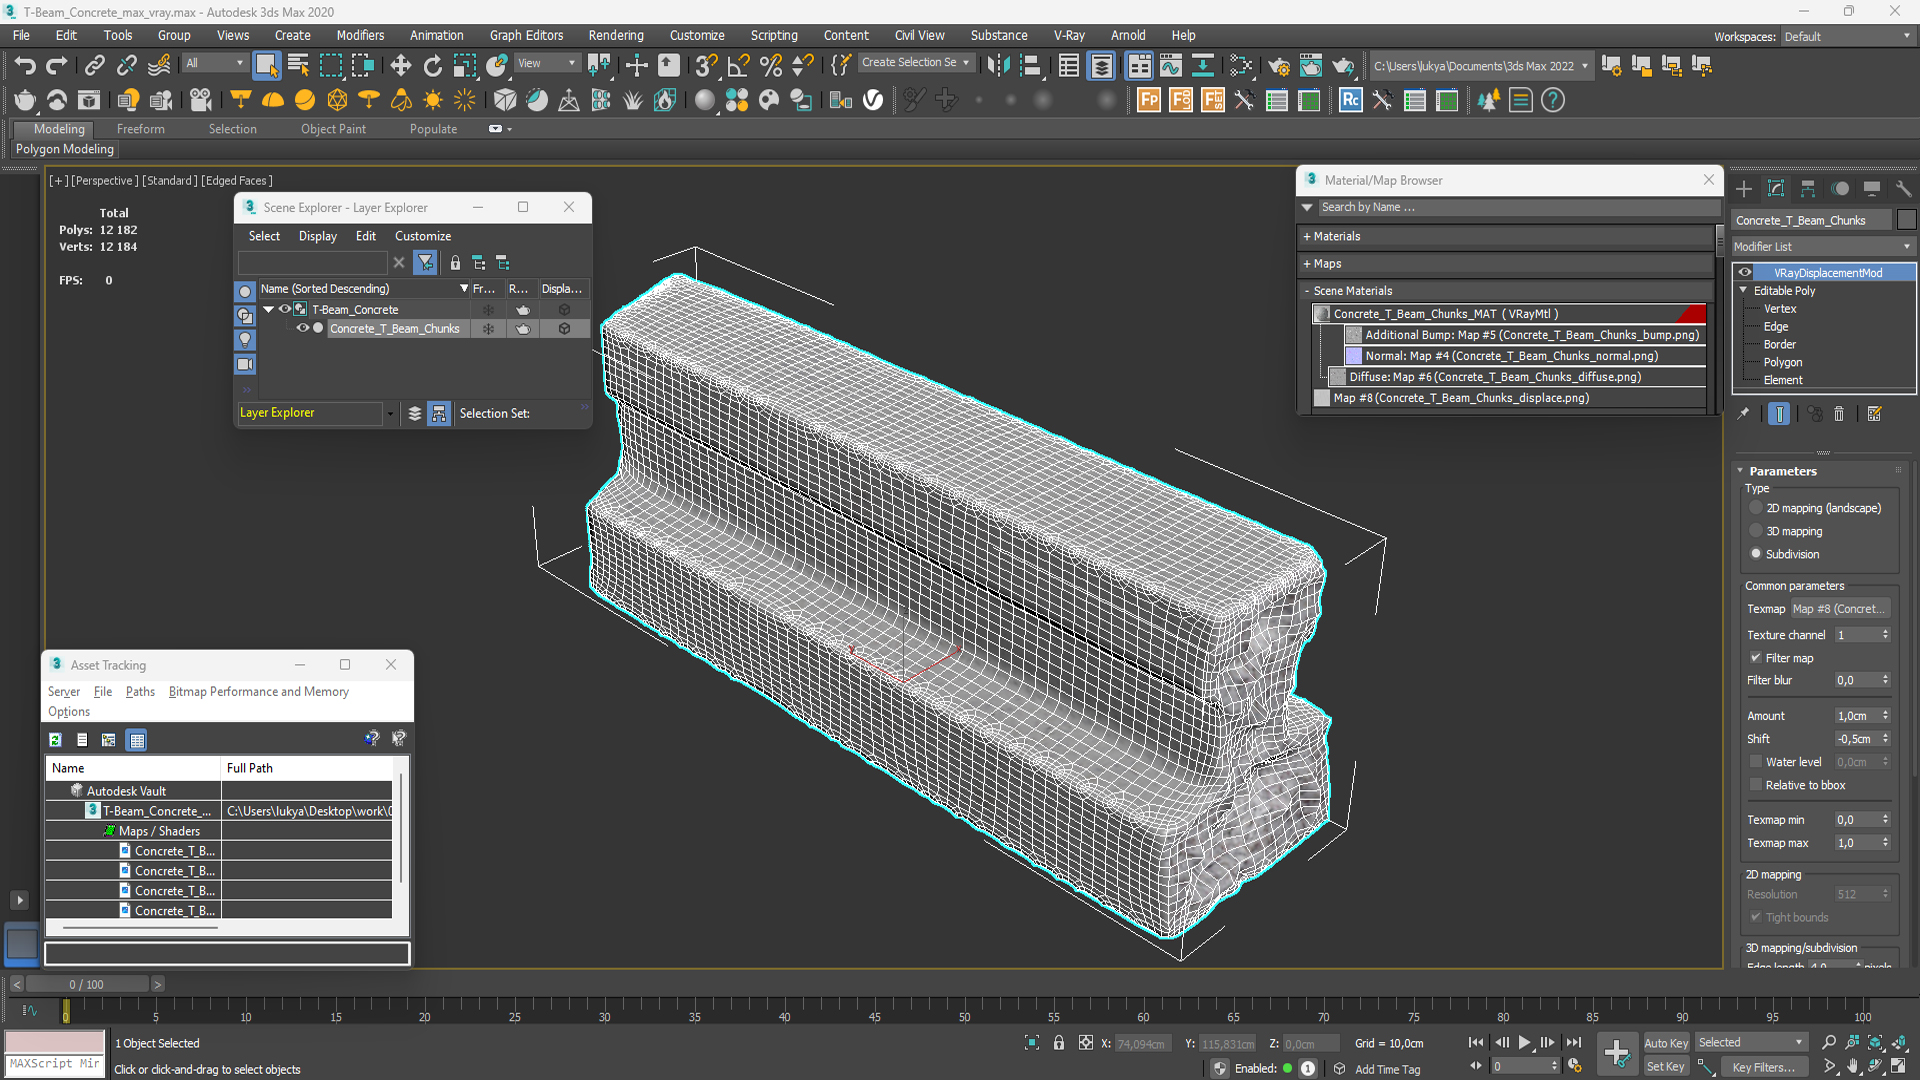This screenshot has height=1080, width=1920.
Task: Uncheck the Filter map checkbox
Action: tap(1756, 658)
